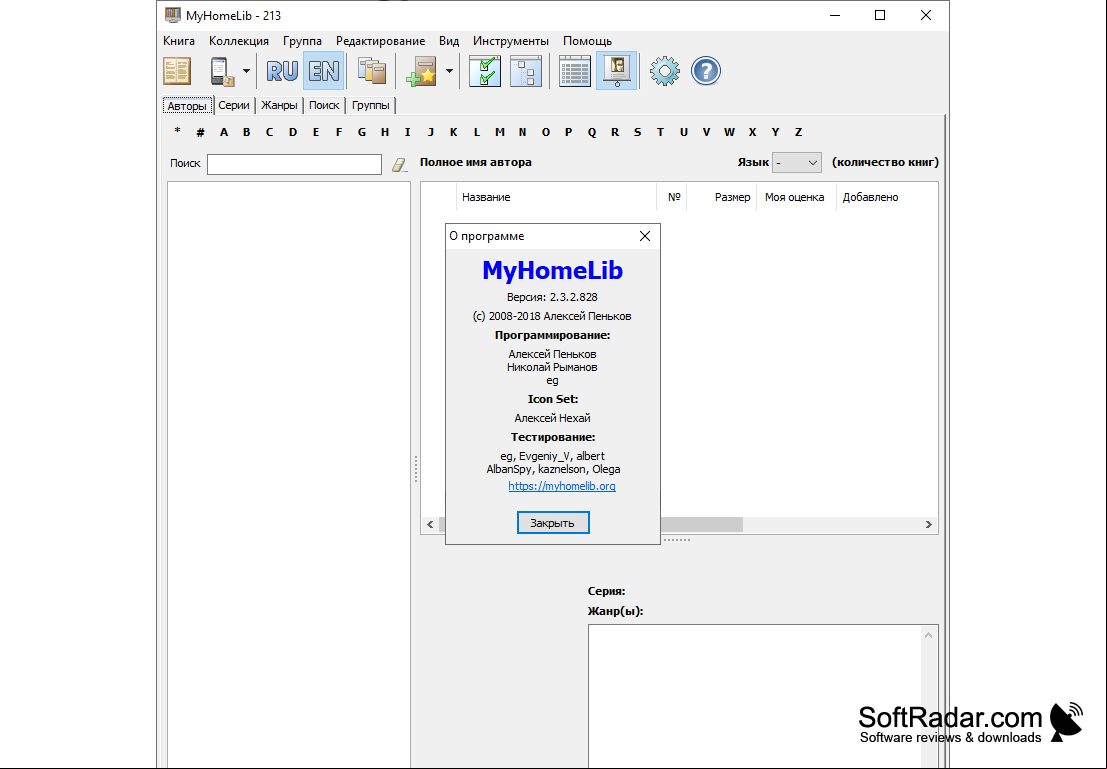Close the О программе dialog with X
The height and width of the screenshot is (769, 1107).
pos(645,236)
